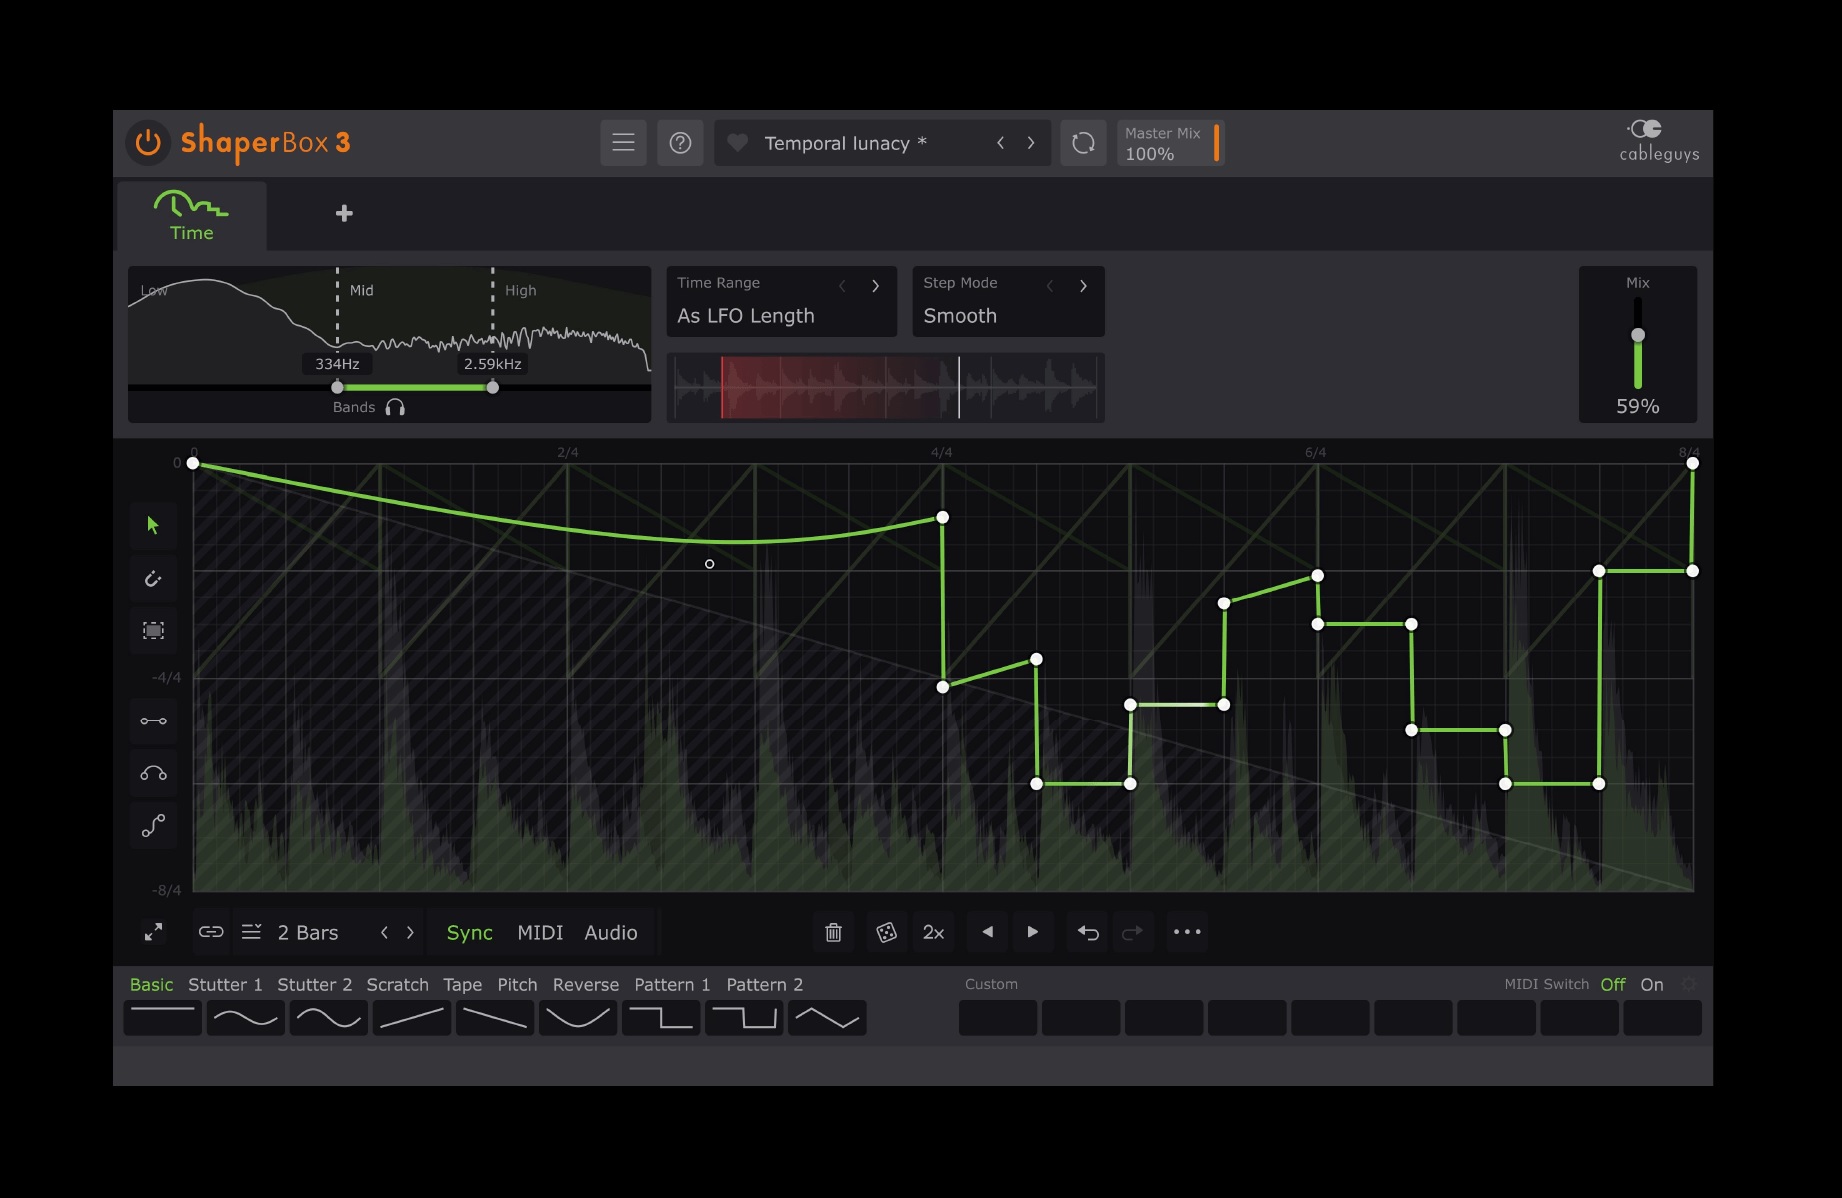Open the LFO length list icon
Image resolution: width=1842 pixels, height=1198 pixels.
tap(252, 932)
